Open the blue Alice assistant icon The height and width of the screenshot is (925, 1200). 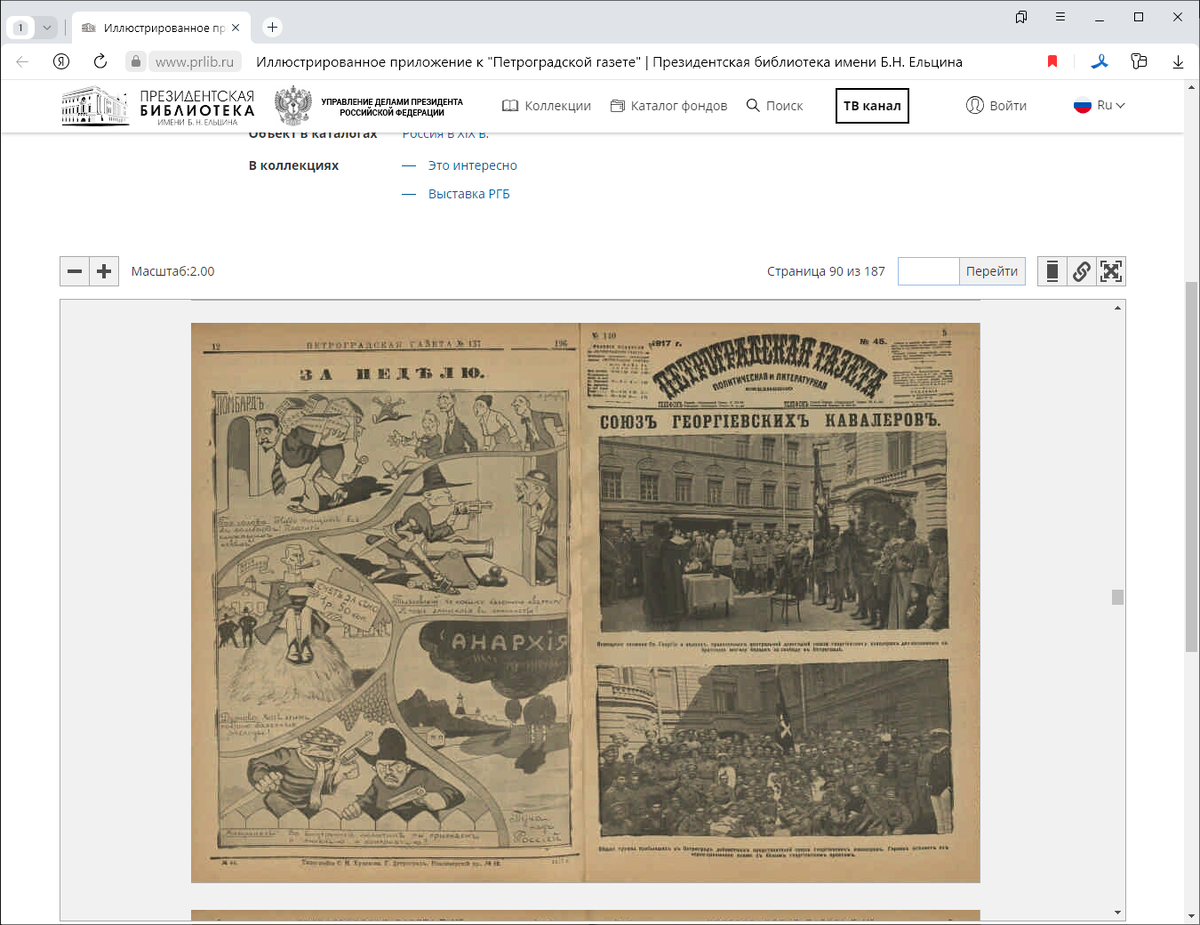point(1099,62)
